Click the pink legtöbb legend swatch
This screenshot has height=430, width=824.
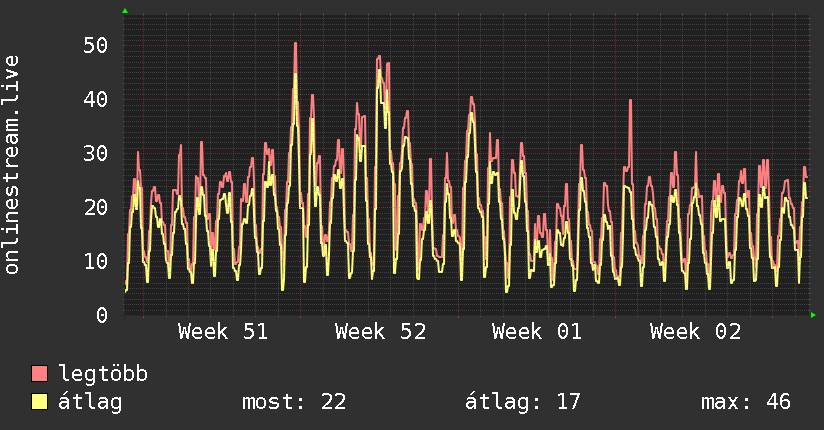pyautogui.click(x=39, y=374)
